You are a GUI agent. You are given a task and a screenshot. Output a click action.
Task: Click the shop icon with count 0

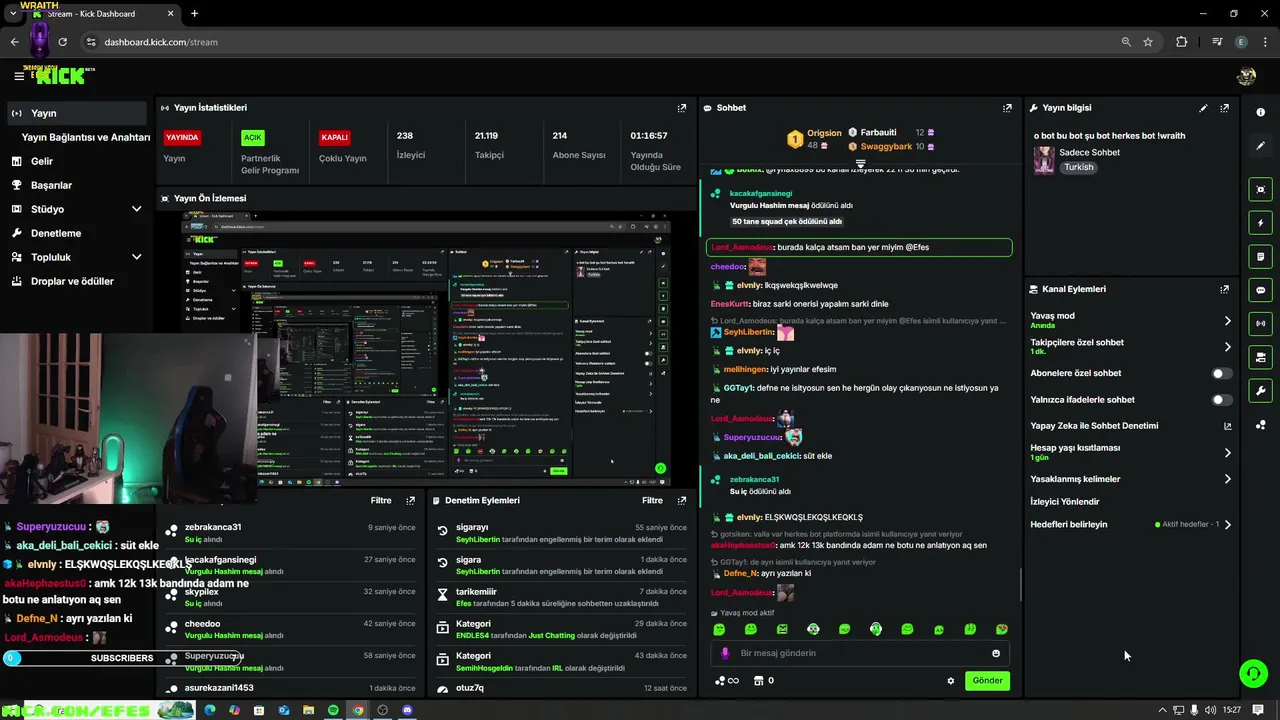[x=763, y=681]
